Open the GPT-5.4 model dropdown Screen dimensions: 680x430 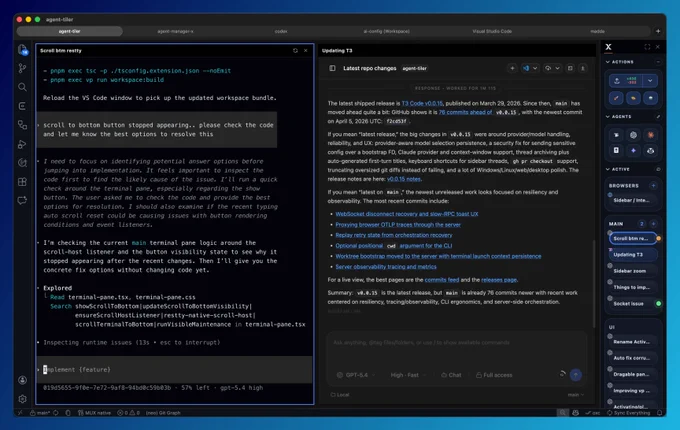tap(356, 375)
